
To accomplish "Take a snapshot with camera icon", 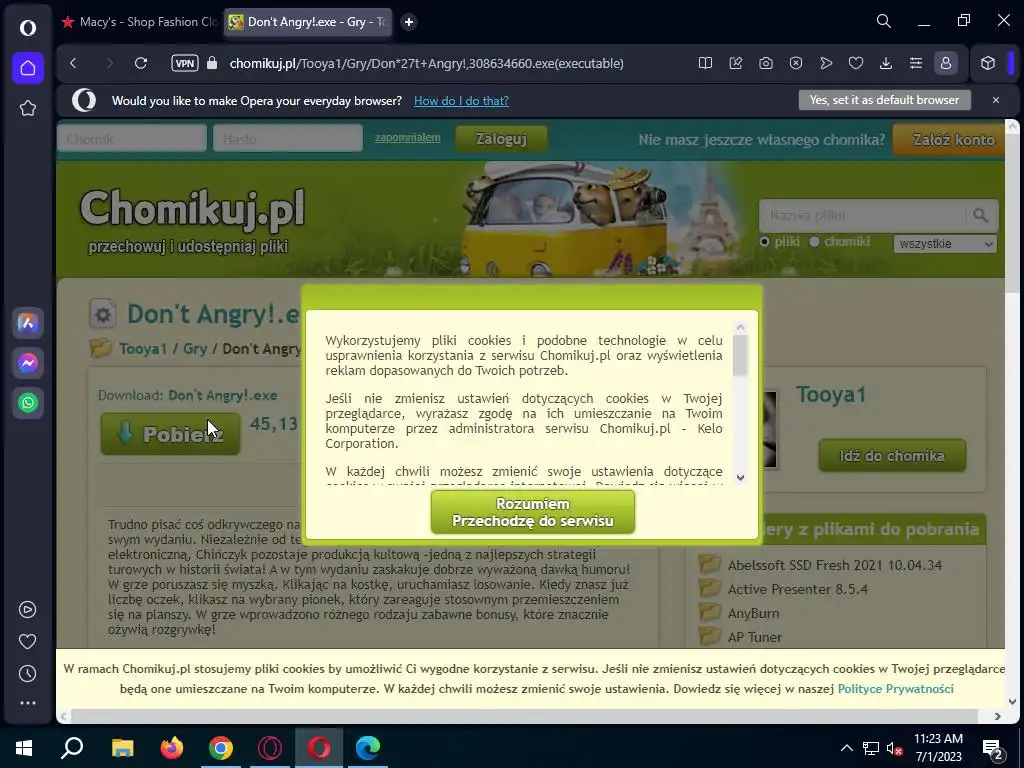I will pos(765,63).
